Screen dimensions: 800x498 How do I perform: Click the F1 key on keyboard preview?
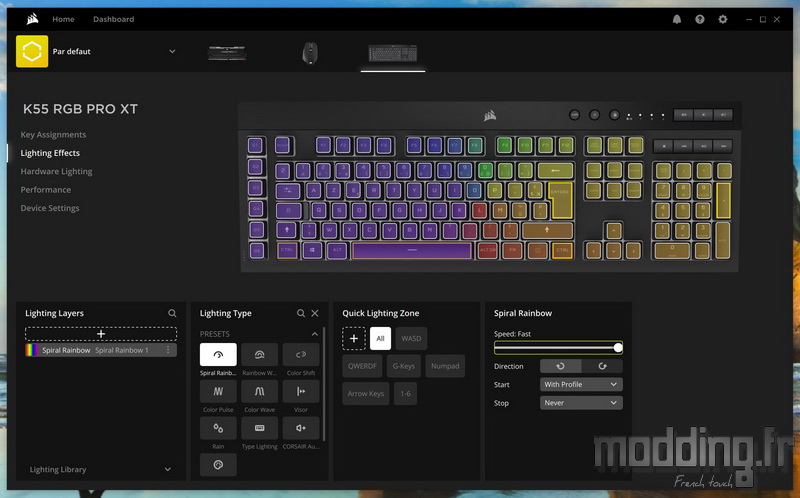[323, 145]
